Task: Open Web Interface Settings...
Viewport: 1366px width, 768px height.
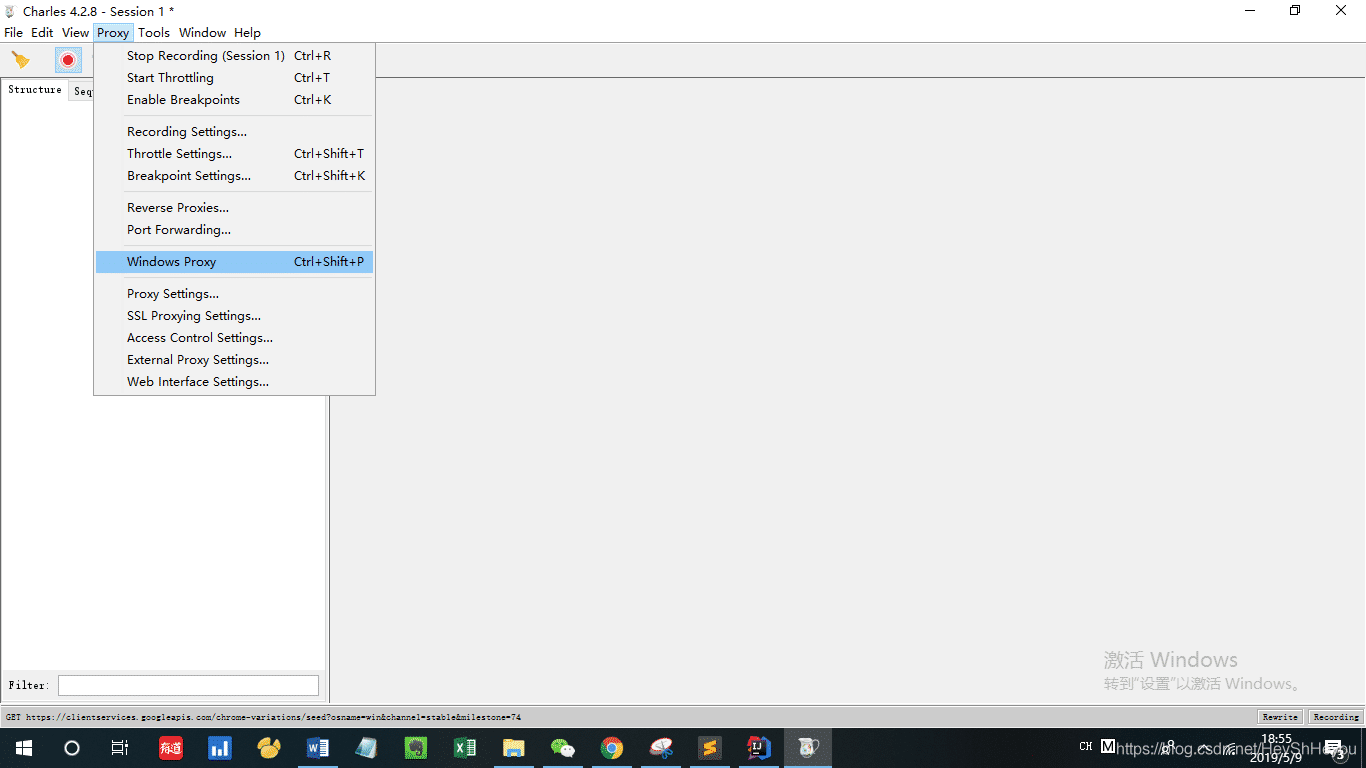Action: pyautogui.click(x=234, y=382)
